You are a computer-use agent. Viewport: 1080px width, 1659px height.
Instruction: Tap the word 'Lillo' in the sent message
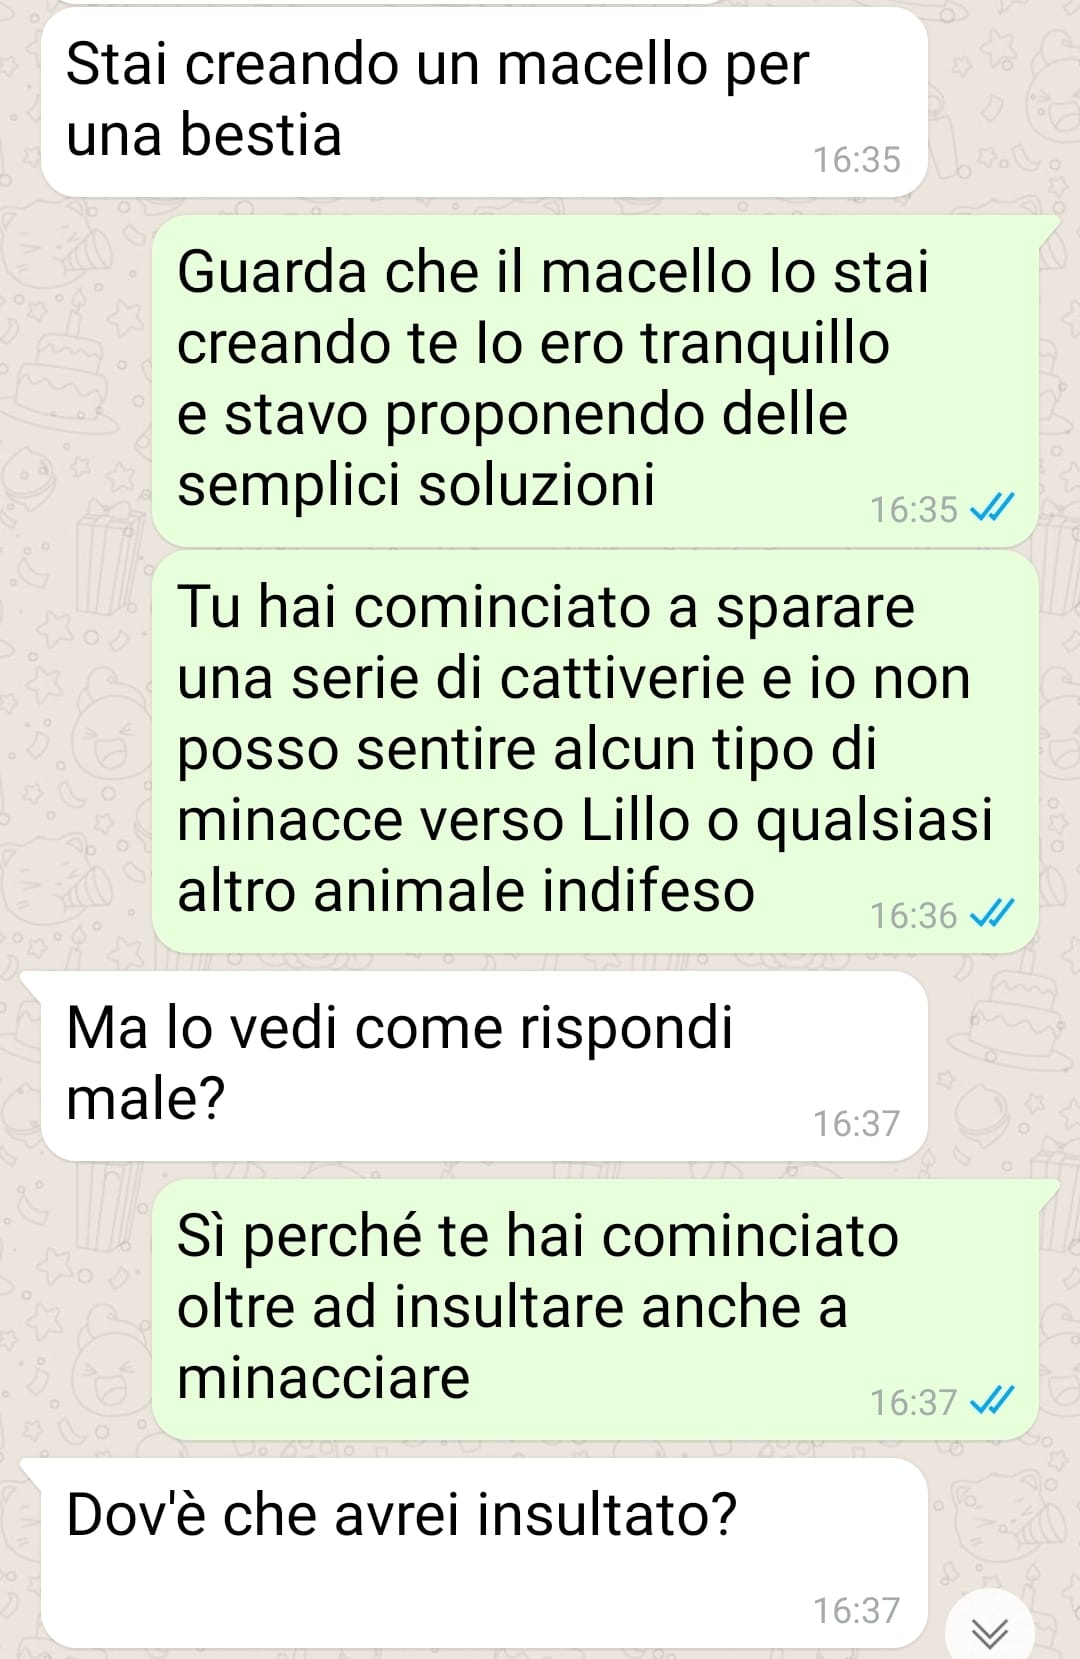tap(636, 820)
